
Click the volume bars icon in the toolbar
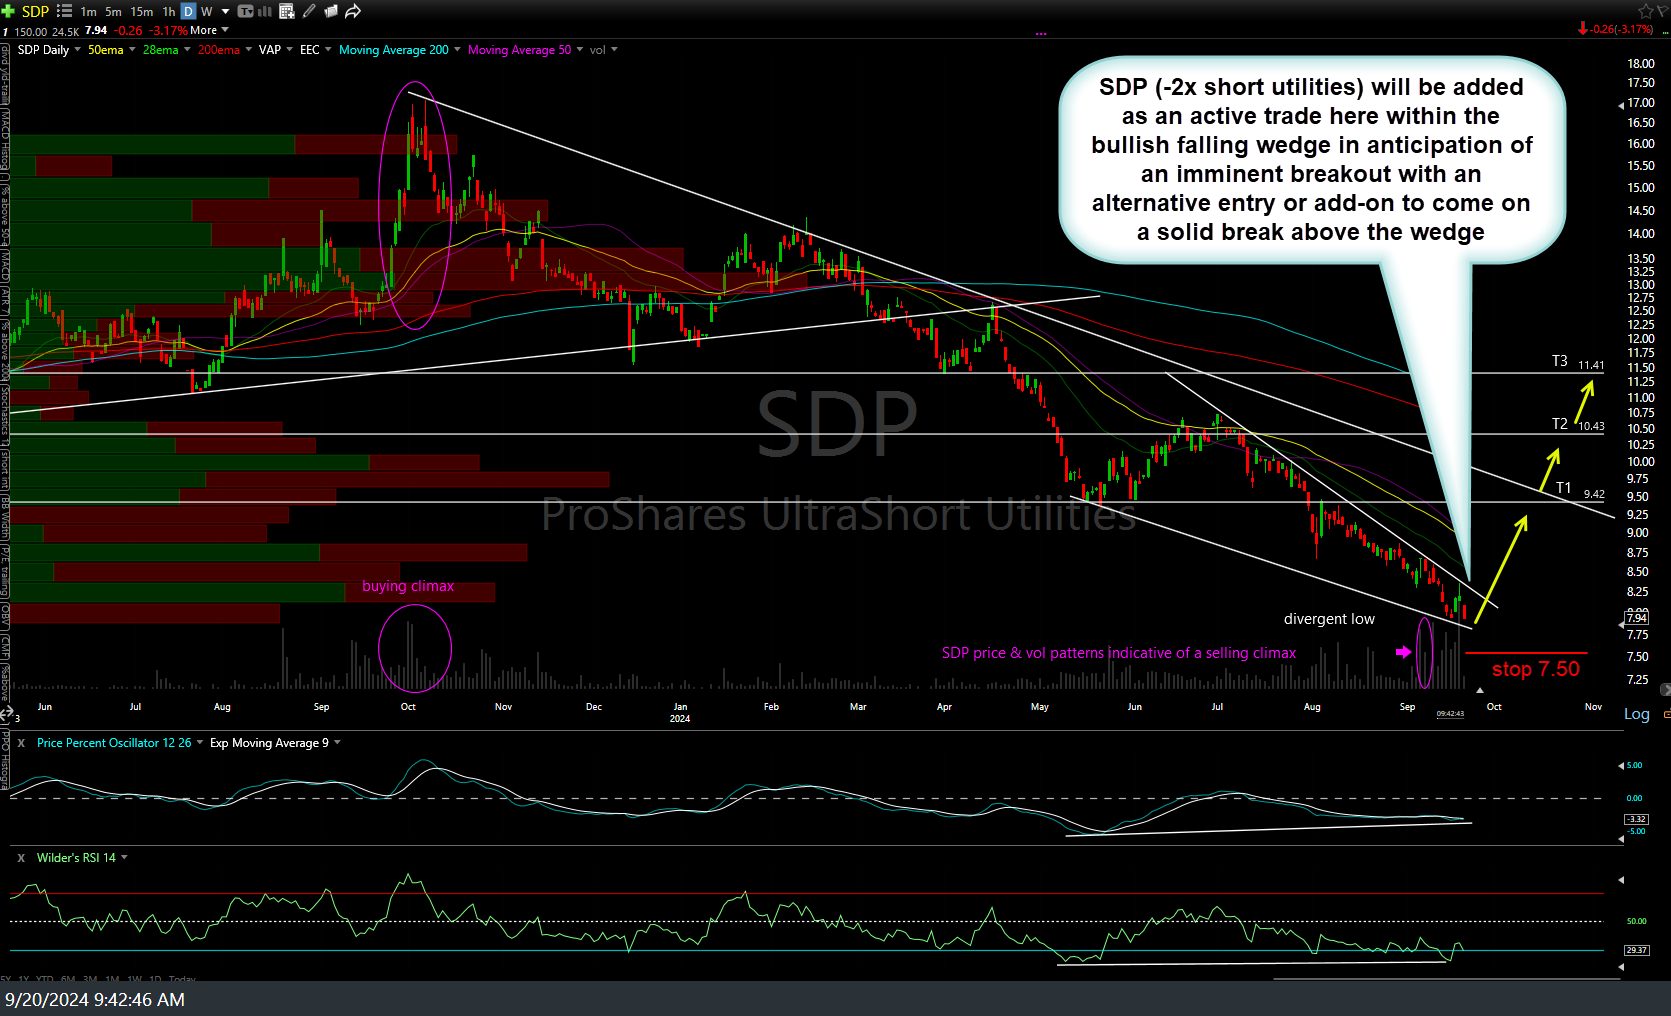pos(263,11)
